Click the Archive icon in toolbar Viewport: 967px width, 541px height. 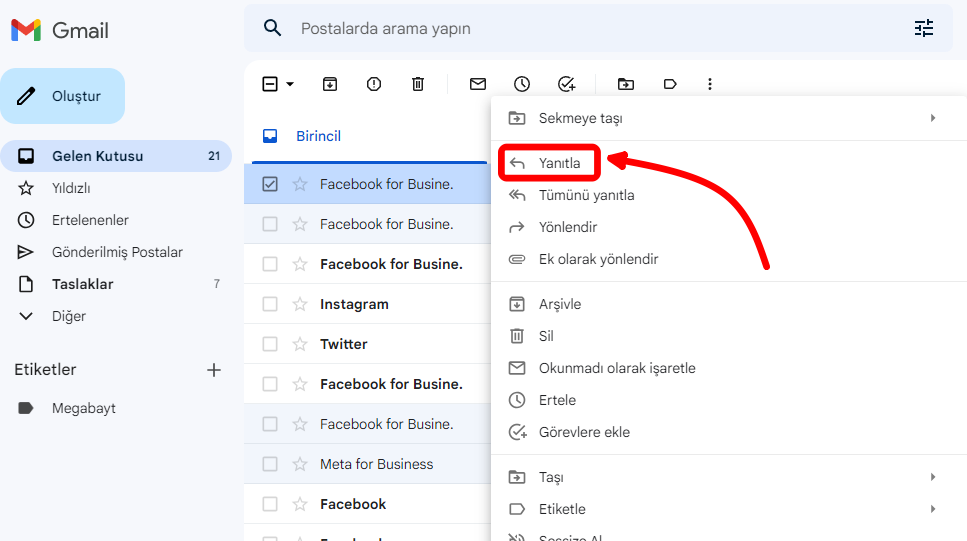pos(330,84)
